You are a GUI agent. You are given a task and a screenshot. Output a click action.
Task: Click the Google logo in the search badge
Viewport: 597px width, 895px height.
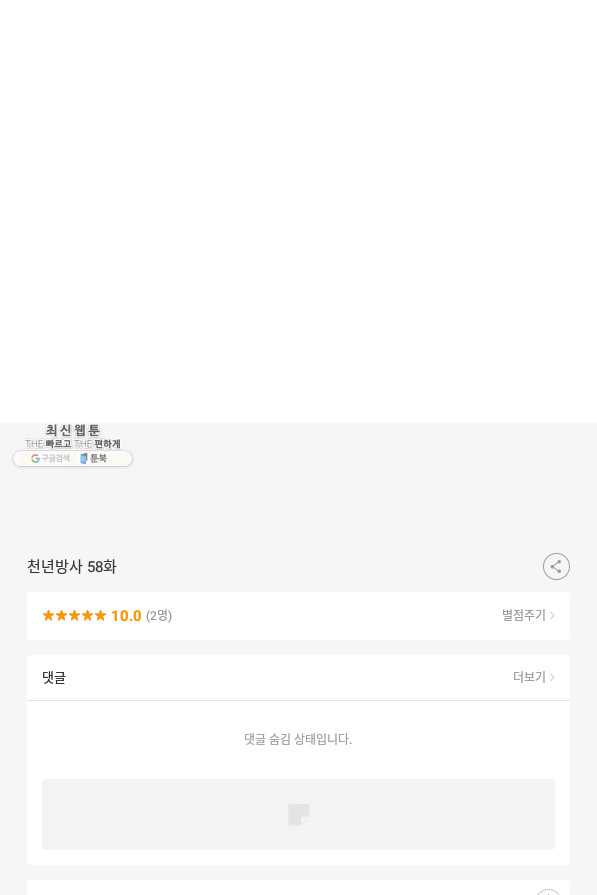coord(35,458)
